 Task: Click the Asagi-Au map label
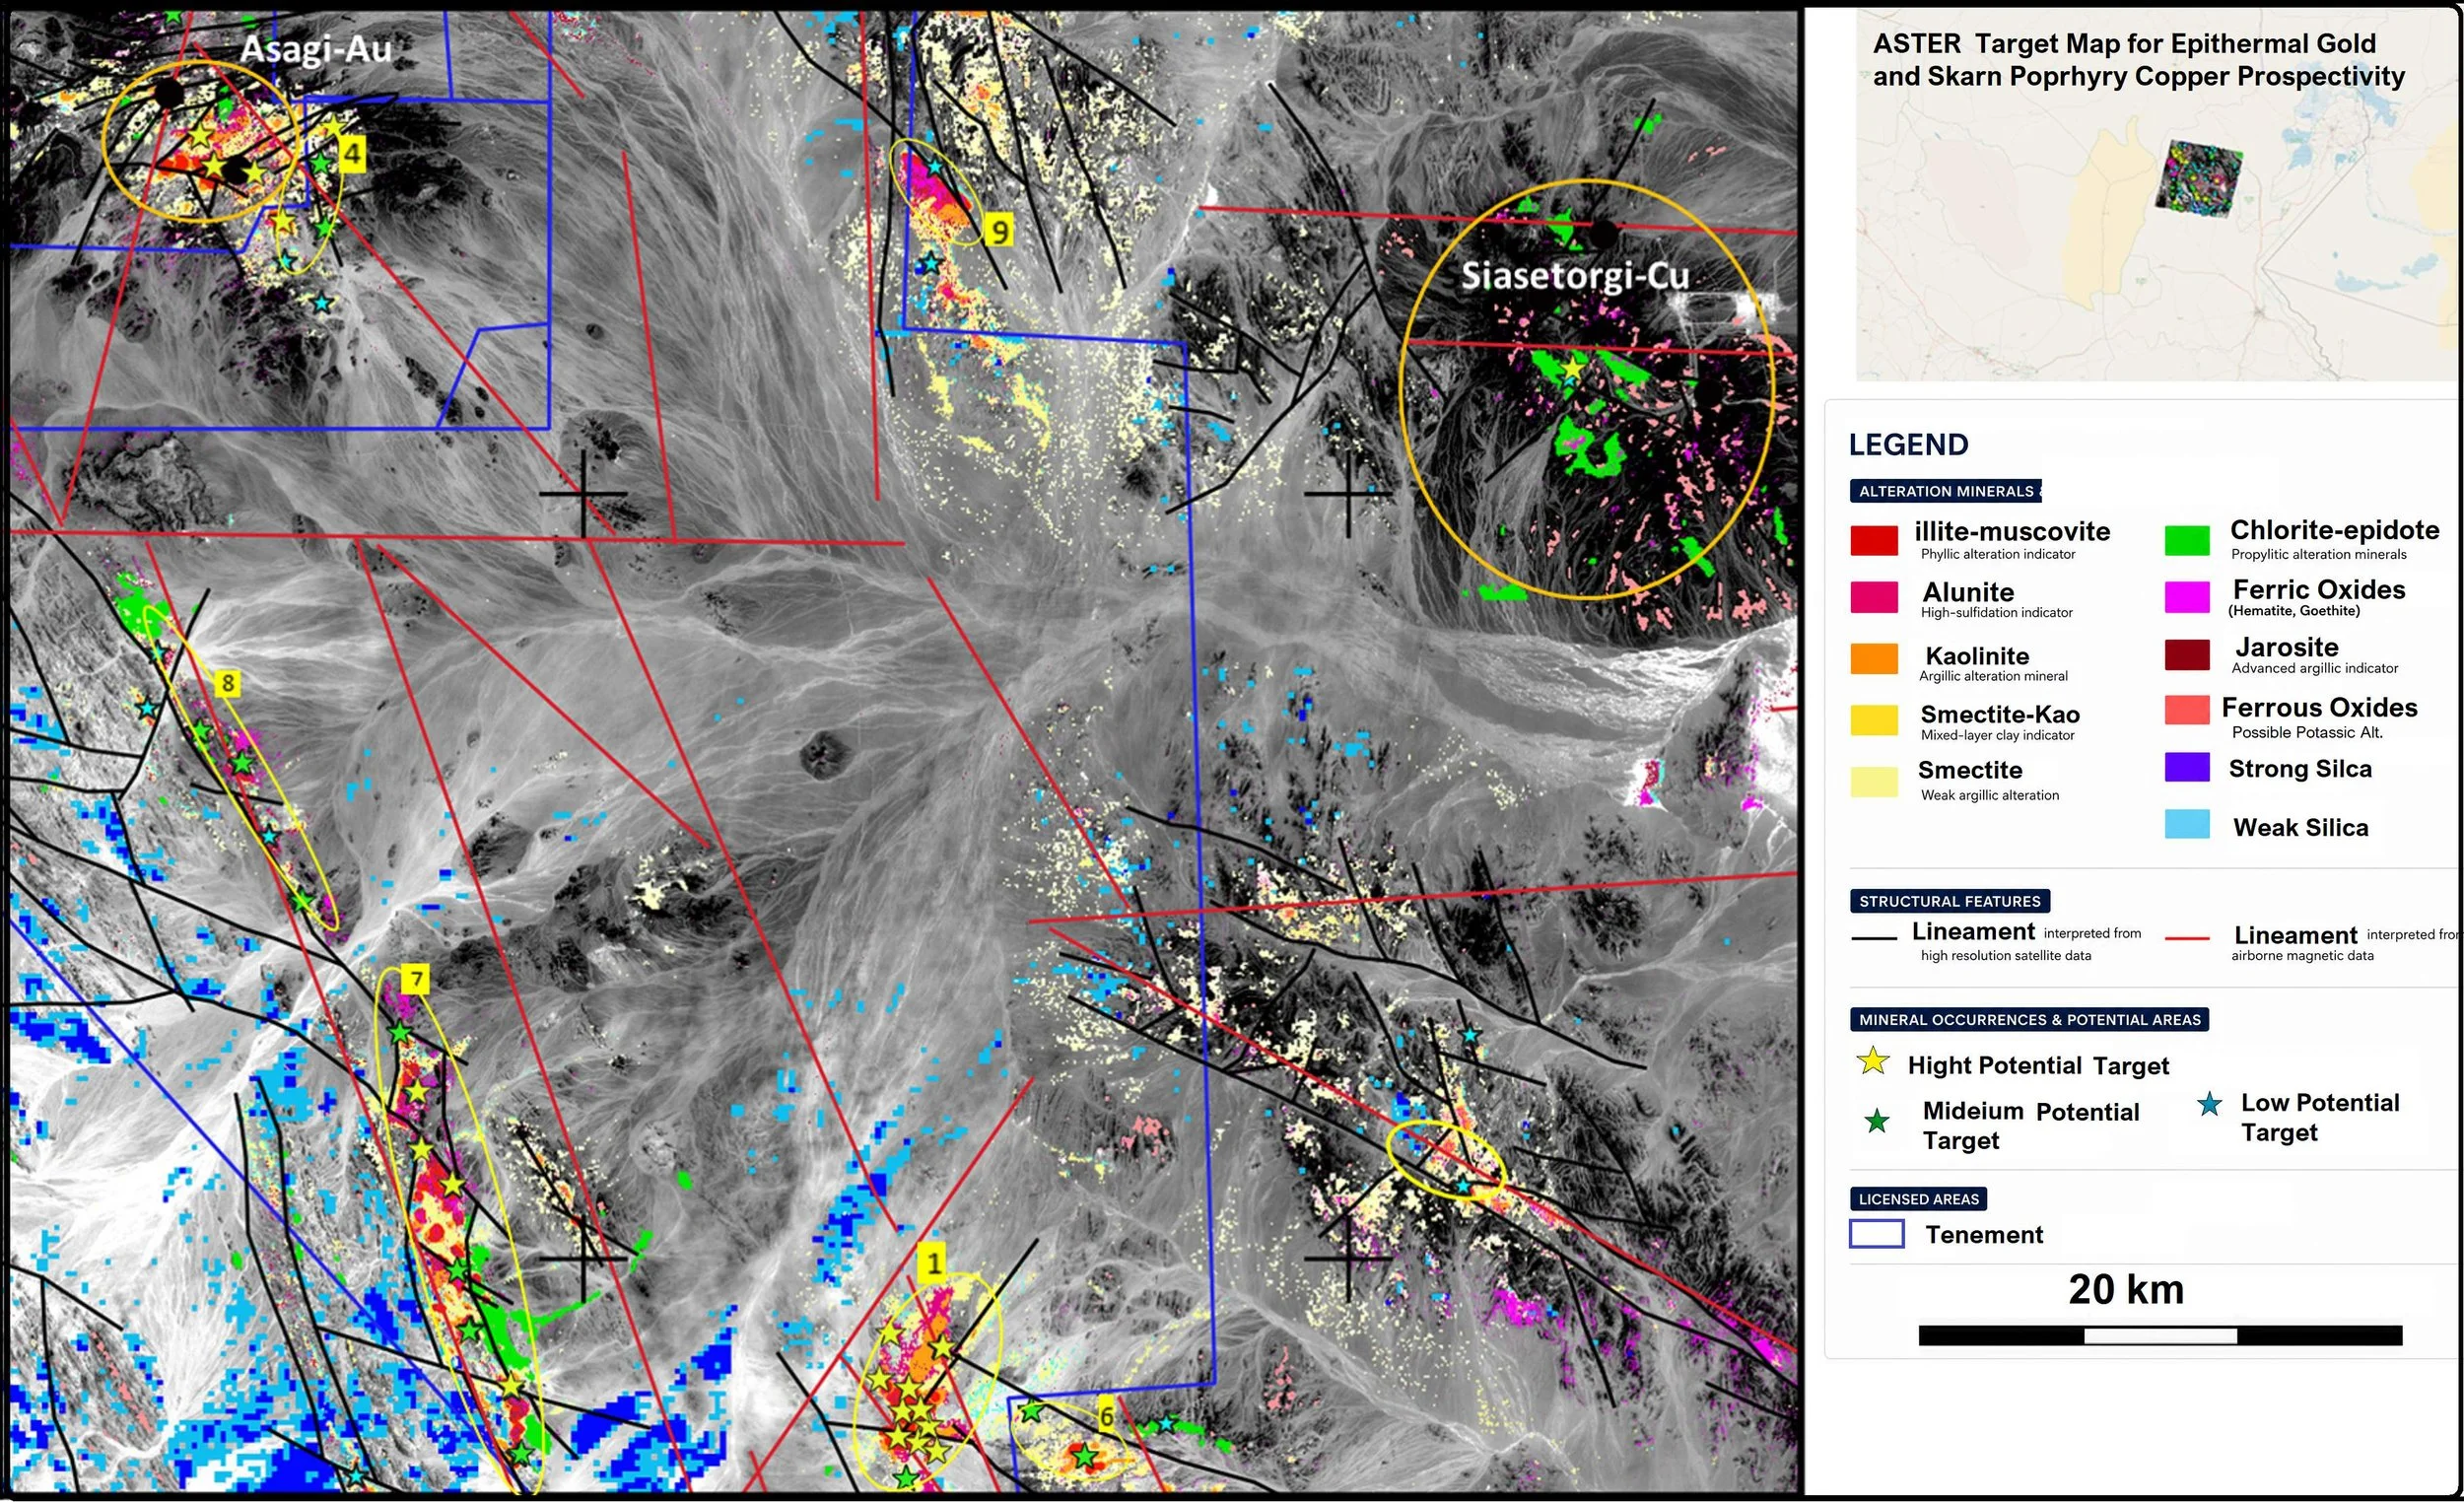[x=316, y=49]
